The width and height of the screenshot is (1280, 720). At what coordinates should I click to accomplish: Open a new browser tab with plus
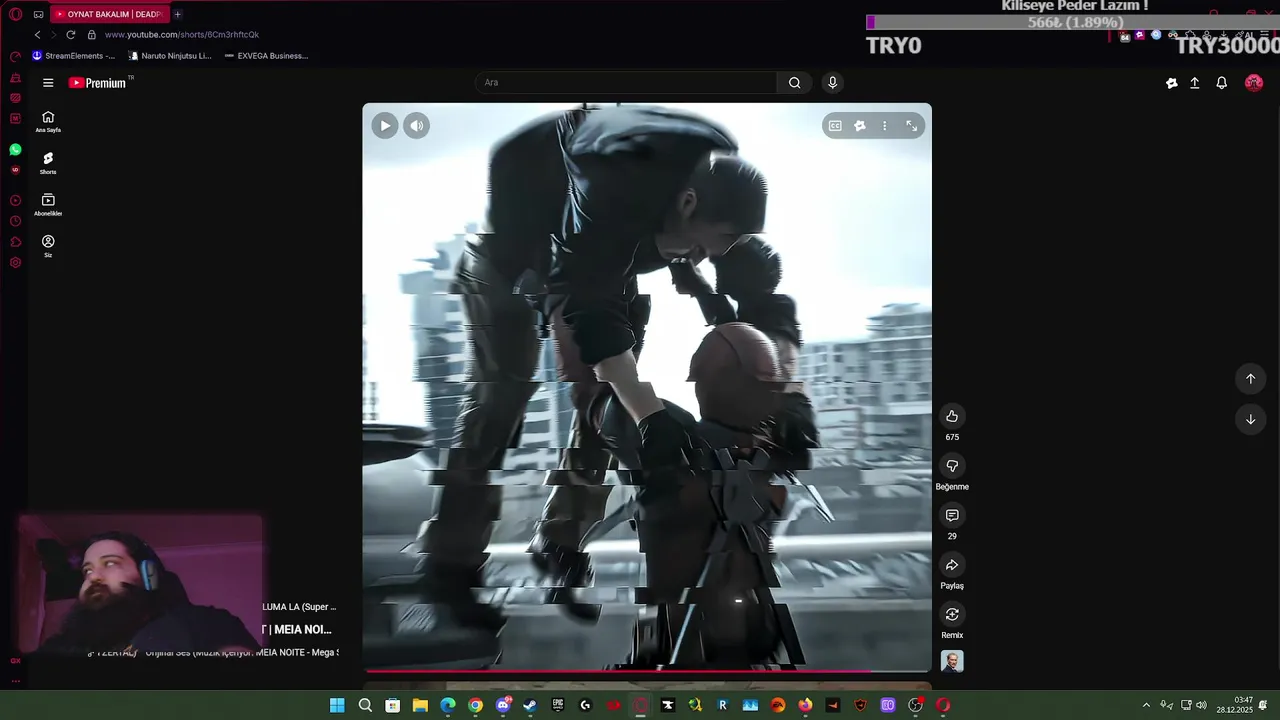pyautogui.click(x=177, y=14)
